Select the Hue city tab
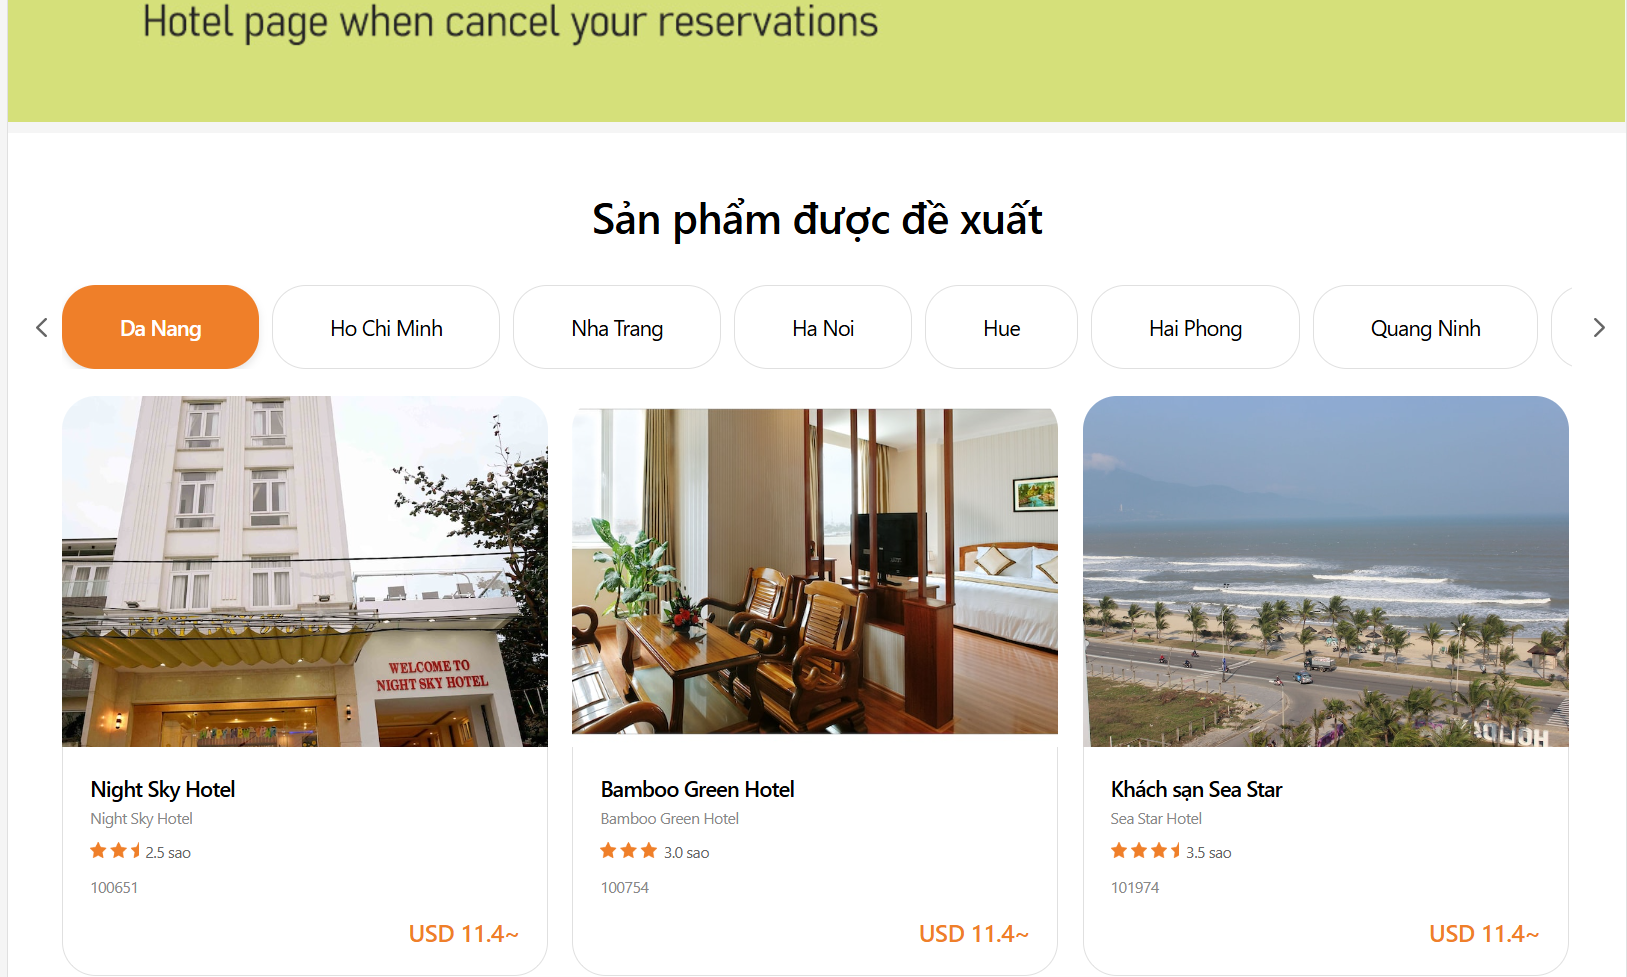1627x977 pixels. click(1001, 328)
